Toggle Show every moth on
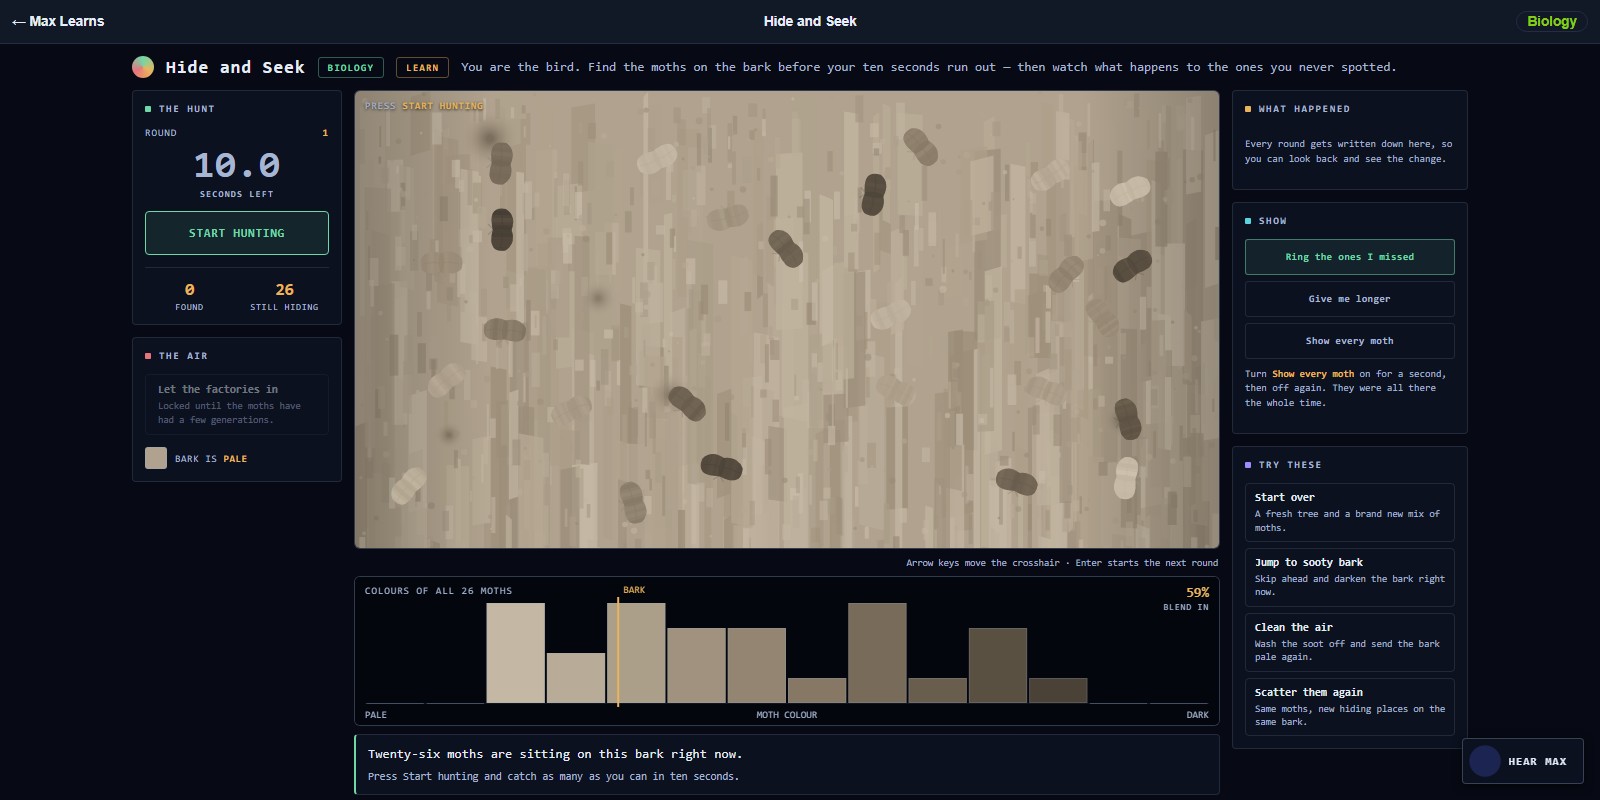Image resolution: width=1600 pixels, height=800 pixels. (1349, 341)
